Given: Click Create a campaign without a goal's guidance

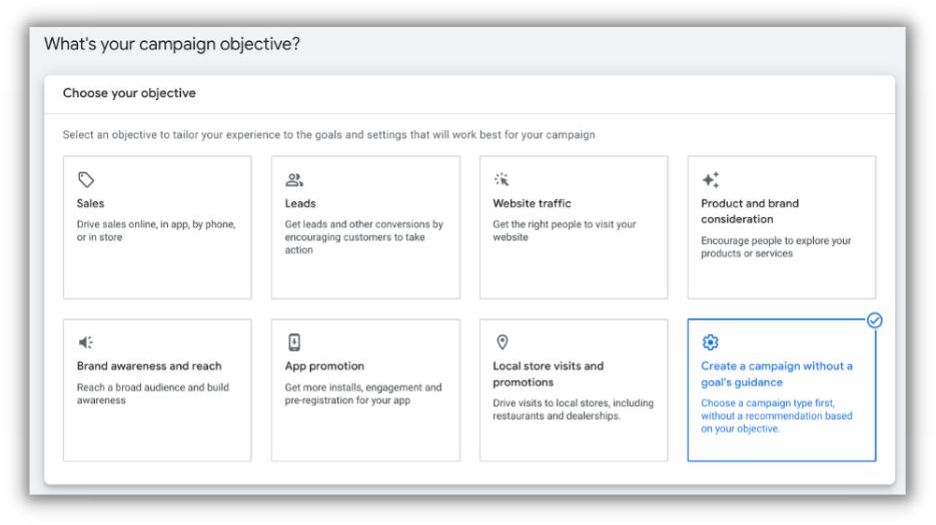Looking at the screenshot, I should pos(776,373).
